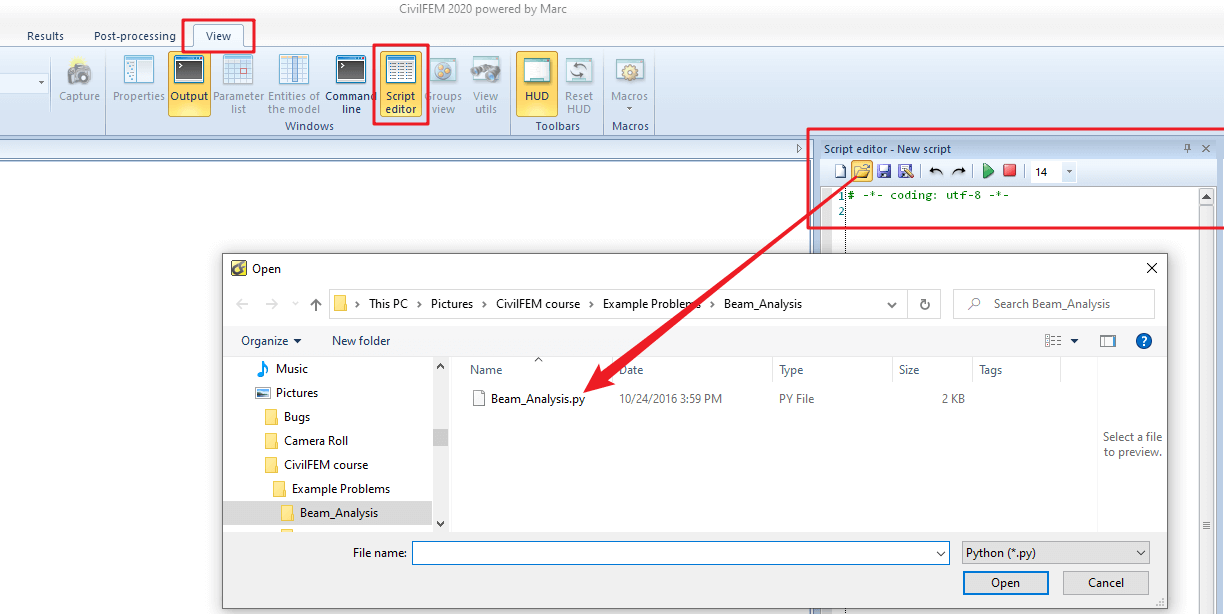This screenshot has width=1224, height=614.
Task: Stop script execution with red square
Action: (1010, 172)
